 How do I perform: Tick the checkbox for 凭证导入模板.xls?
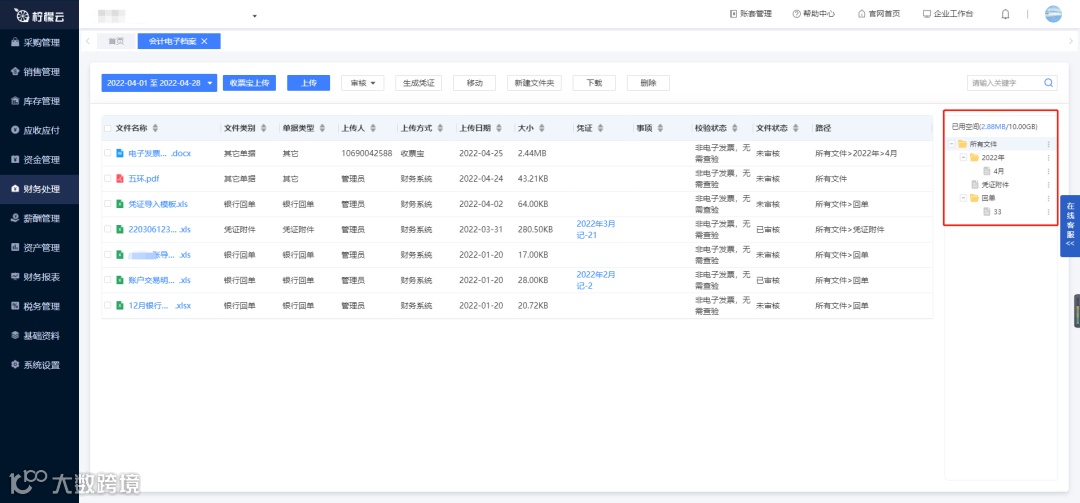[107, 204]
